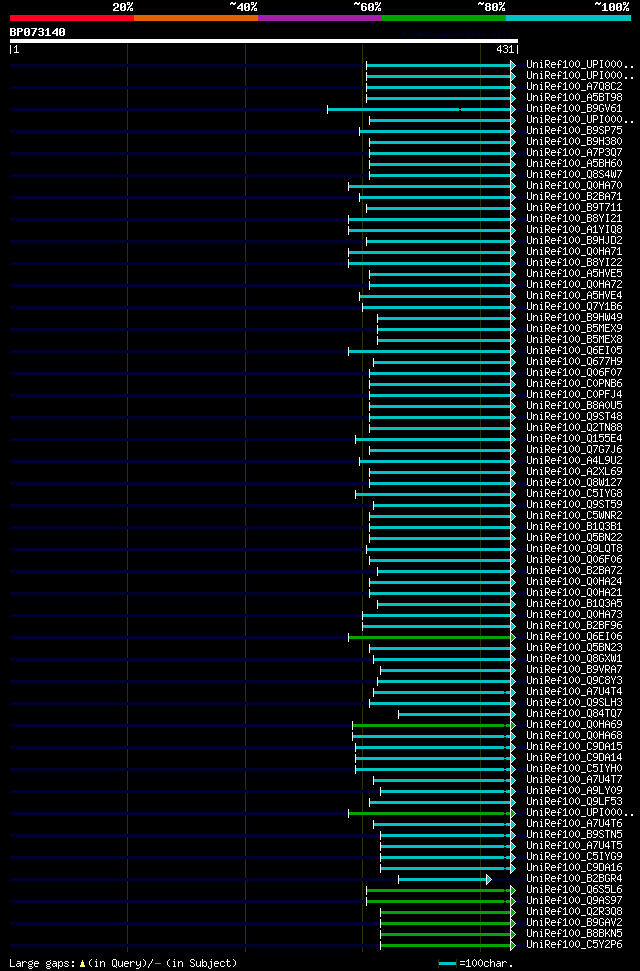Click the cyan alignment bar for B9GV61
This screenshot has height=971, width=640.
pos(421,109)
